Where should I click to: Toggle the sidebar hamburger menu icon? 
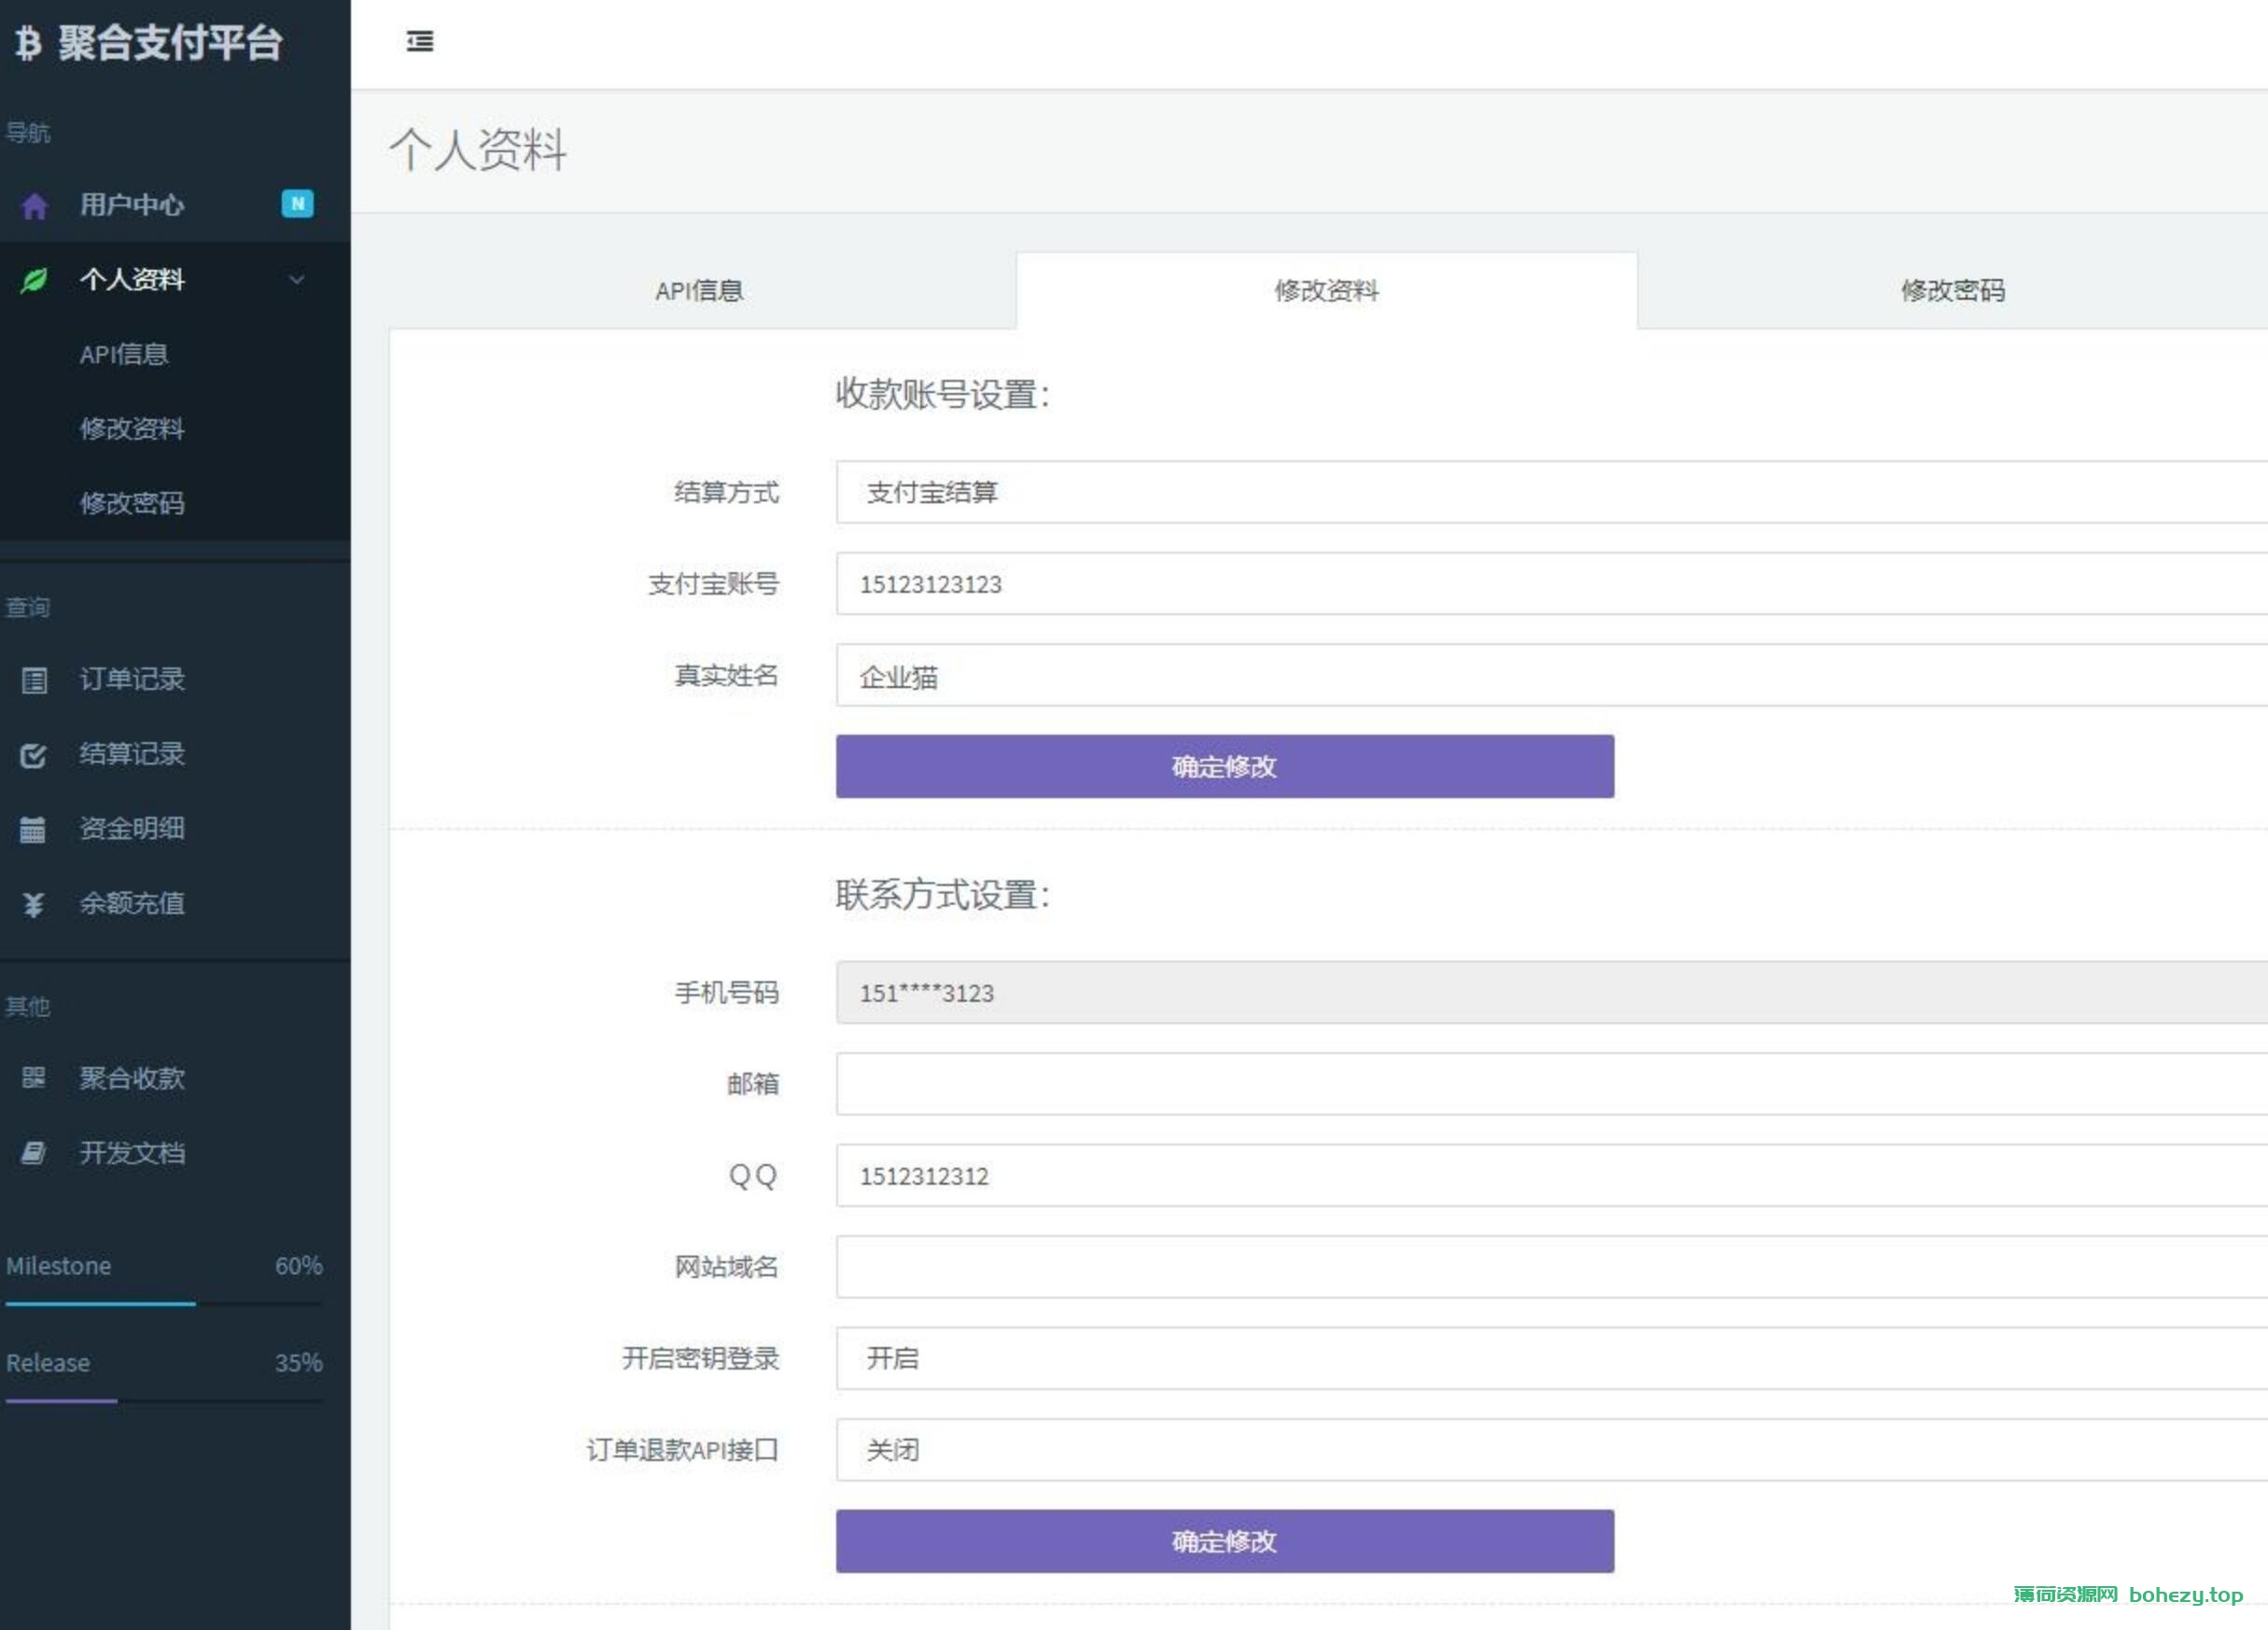pyautogui.click(x=420, y=41)
